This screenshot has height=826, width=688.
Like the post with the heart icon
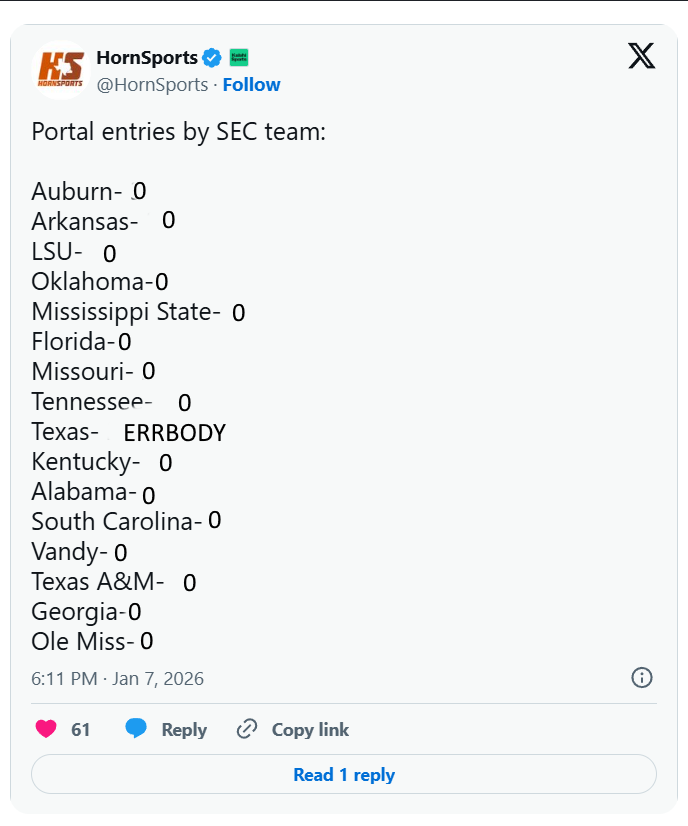coord(46,729)
